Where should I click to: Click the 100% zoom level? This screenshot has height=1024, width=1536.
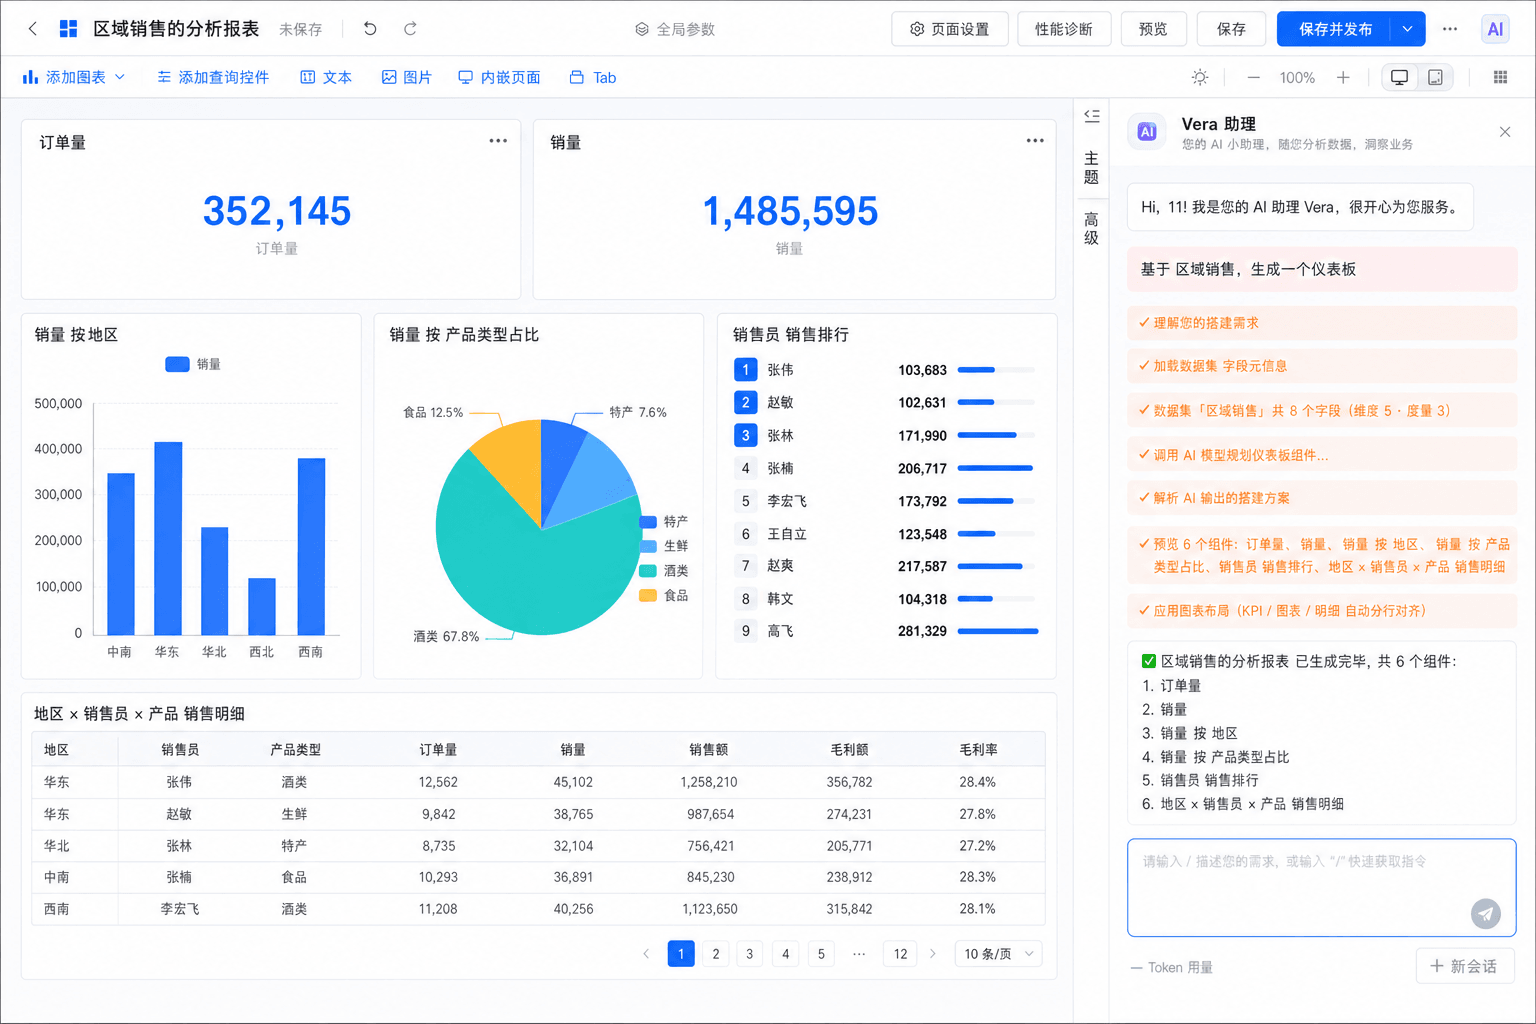[x=1297, y=77]
